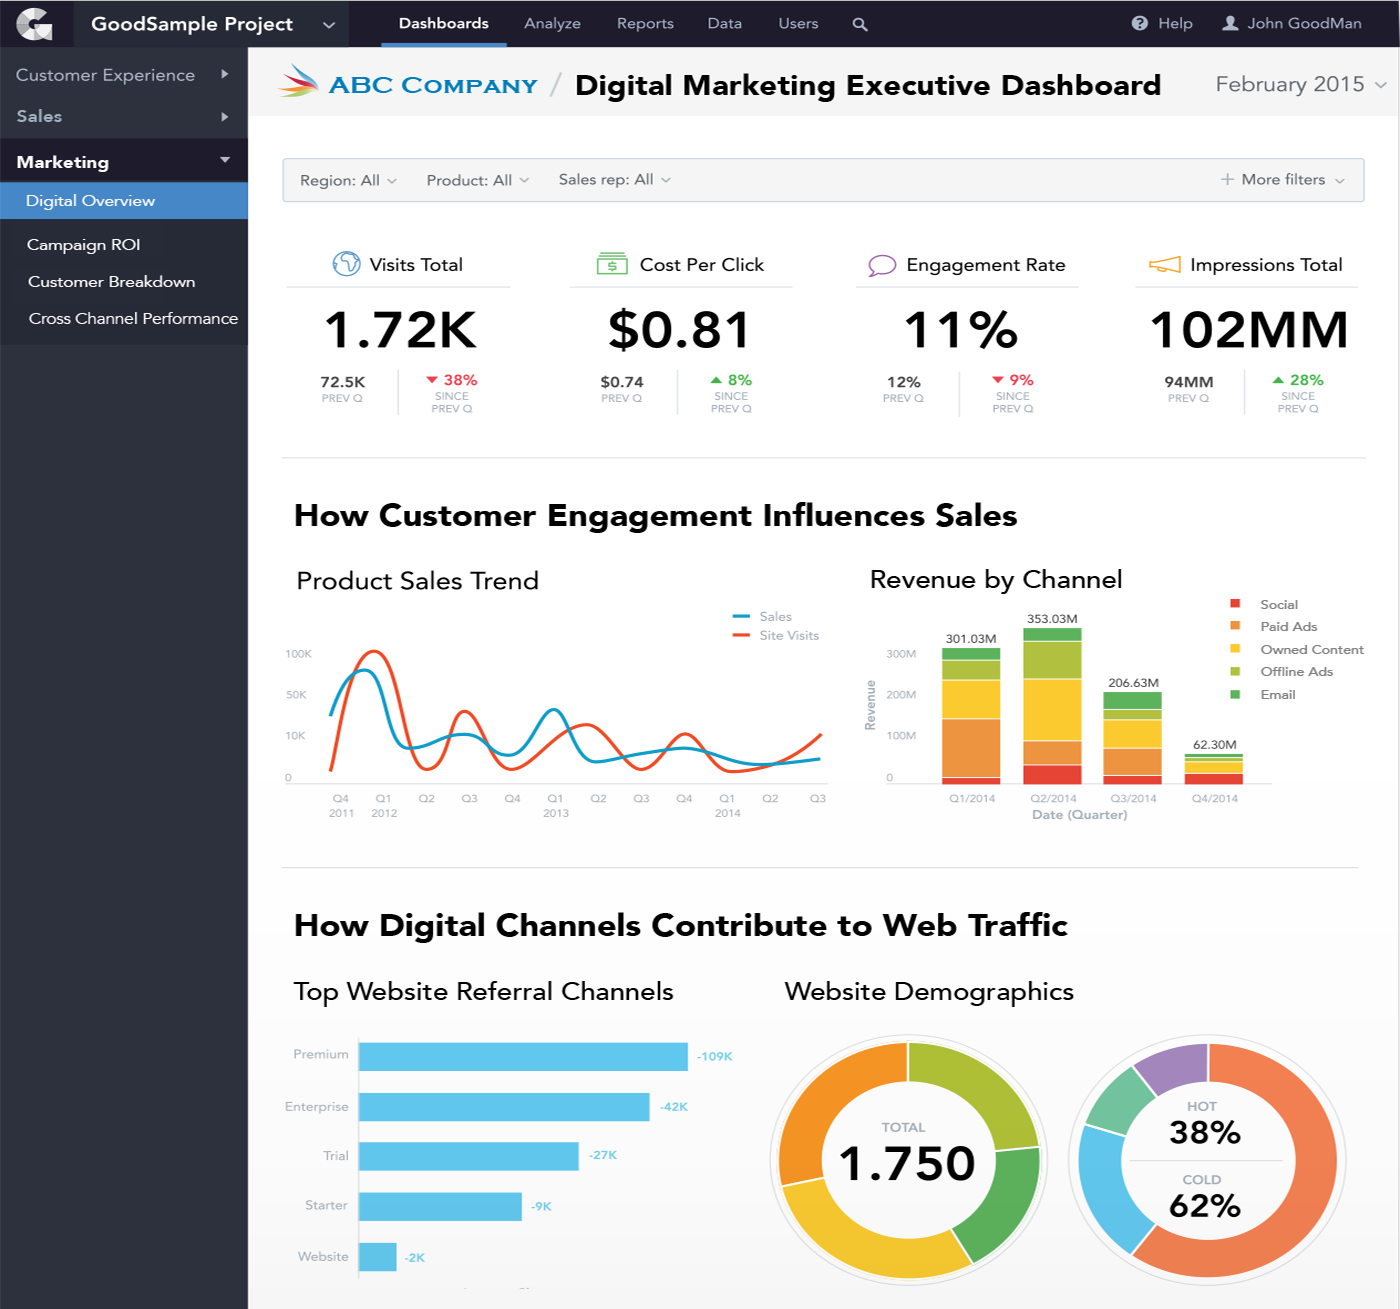Screen dimensions: 1400x1309
Task: Open the search magnifier icon
Action: pyautogui.click(x=860, y=24)
